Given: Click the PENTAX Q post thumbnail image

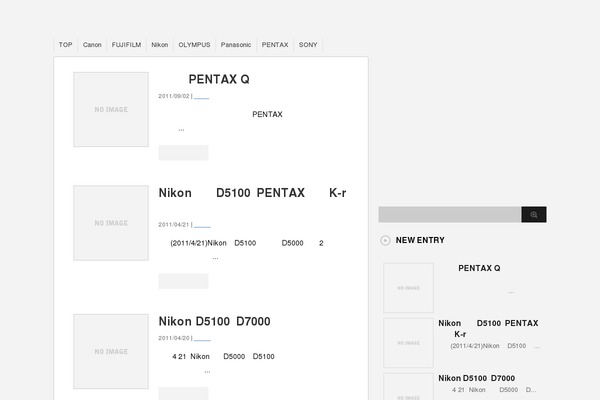Looking at the screenshot, I should coord(111,109).
